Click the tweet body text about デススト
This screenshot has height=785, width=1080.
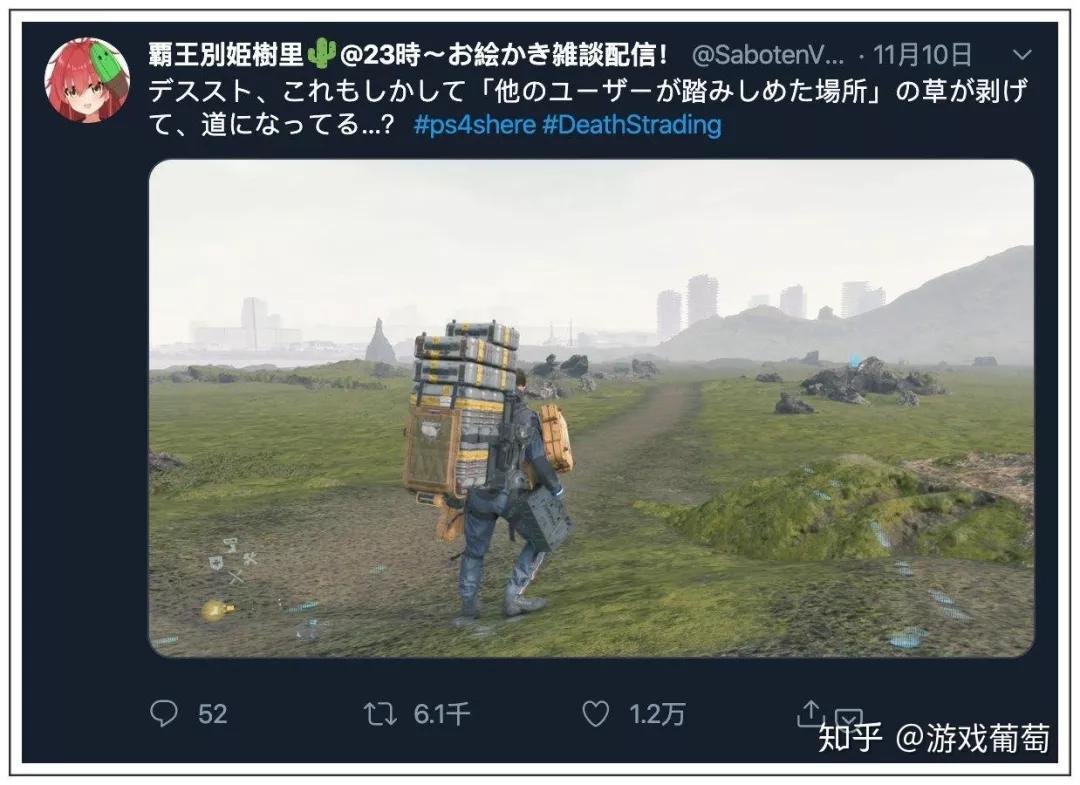coord(588,107)
